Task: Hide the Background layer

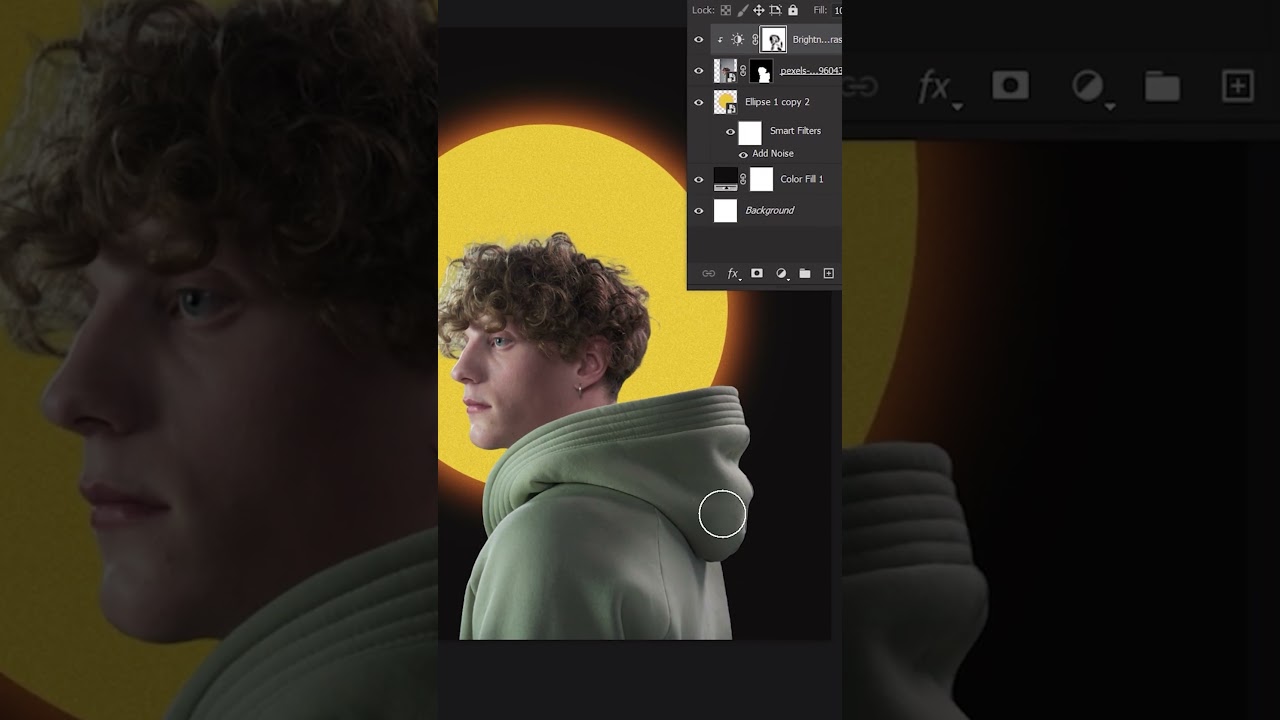Action: click(699, 211)
